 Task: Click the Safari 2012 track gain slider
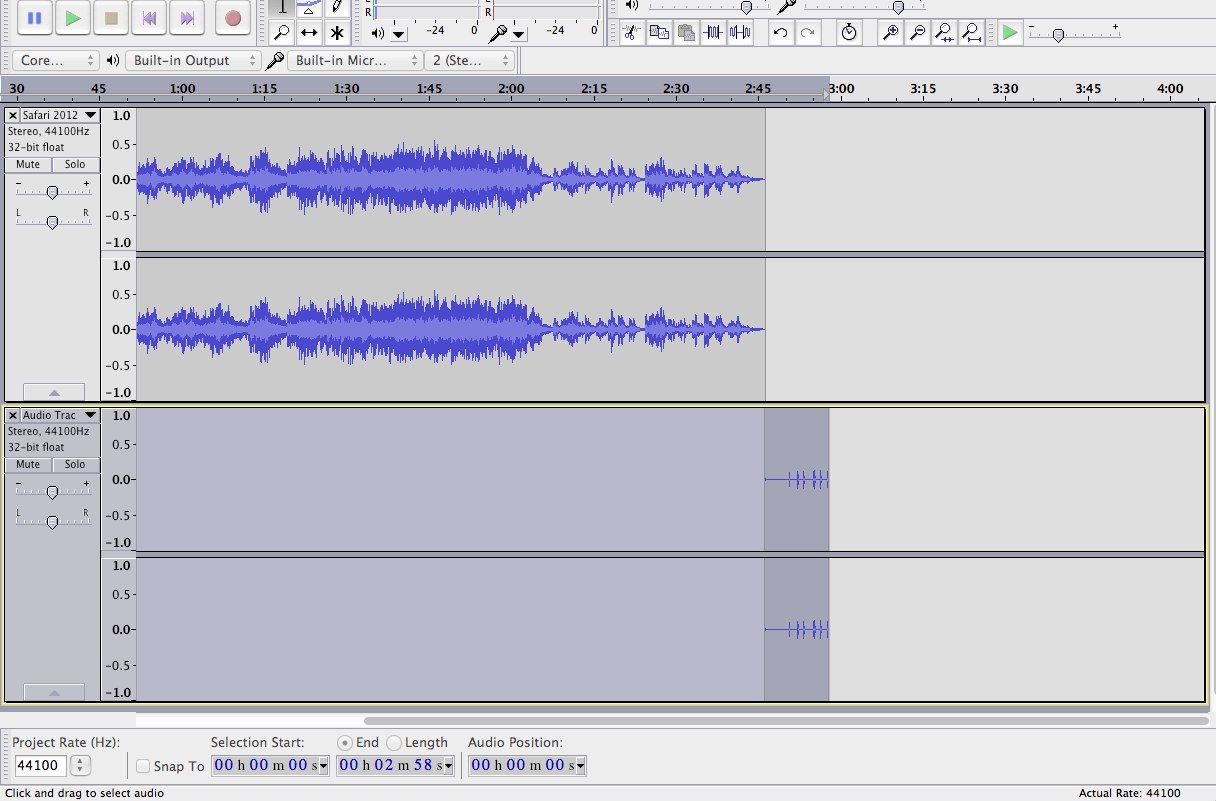tap(52, 191)
